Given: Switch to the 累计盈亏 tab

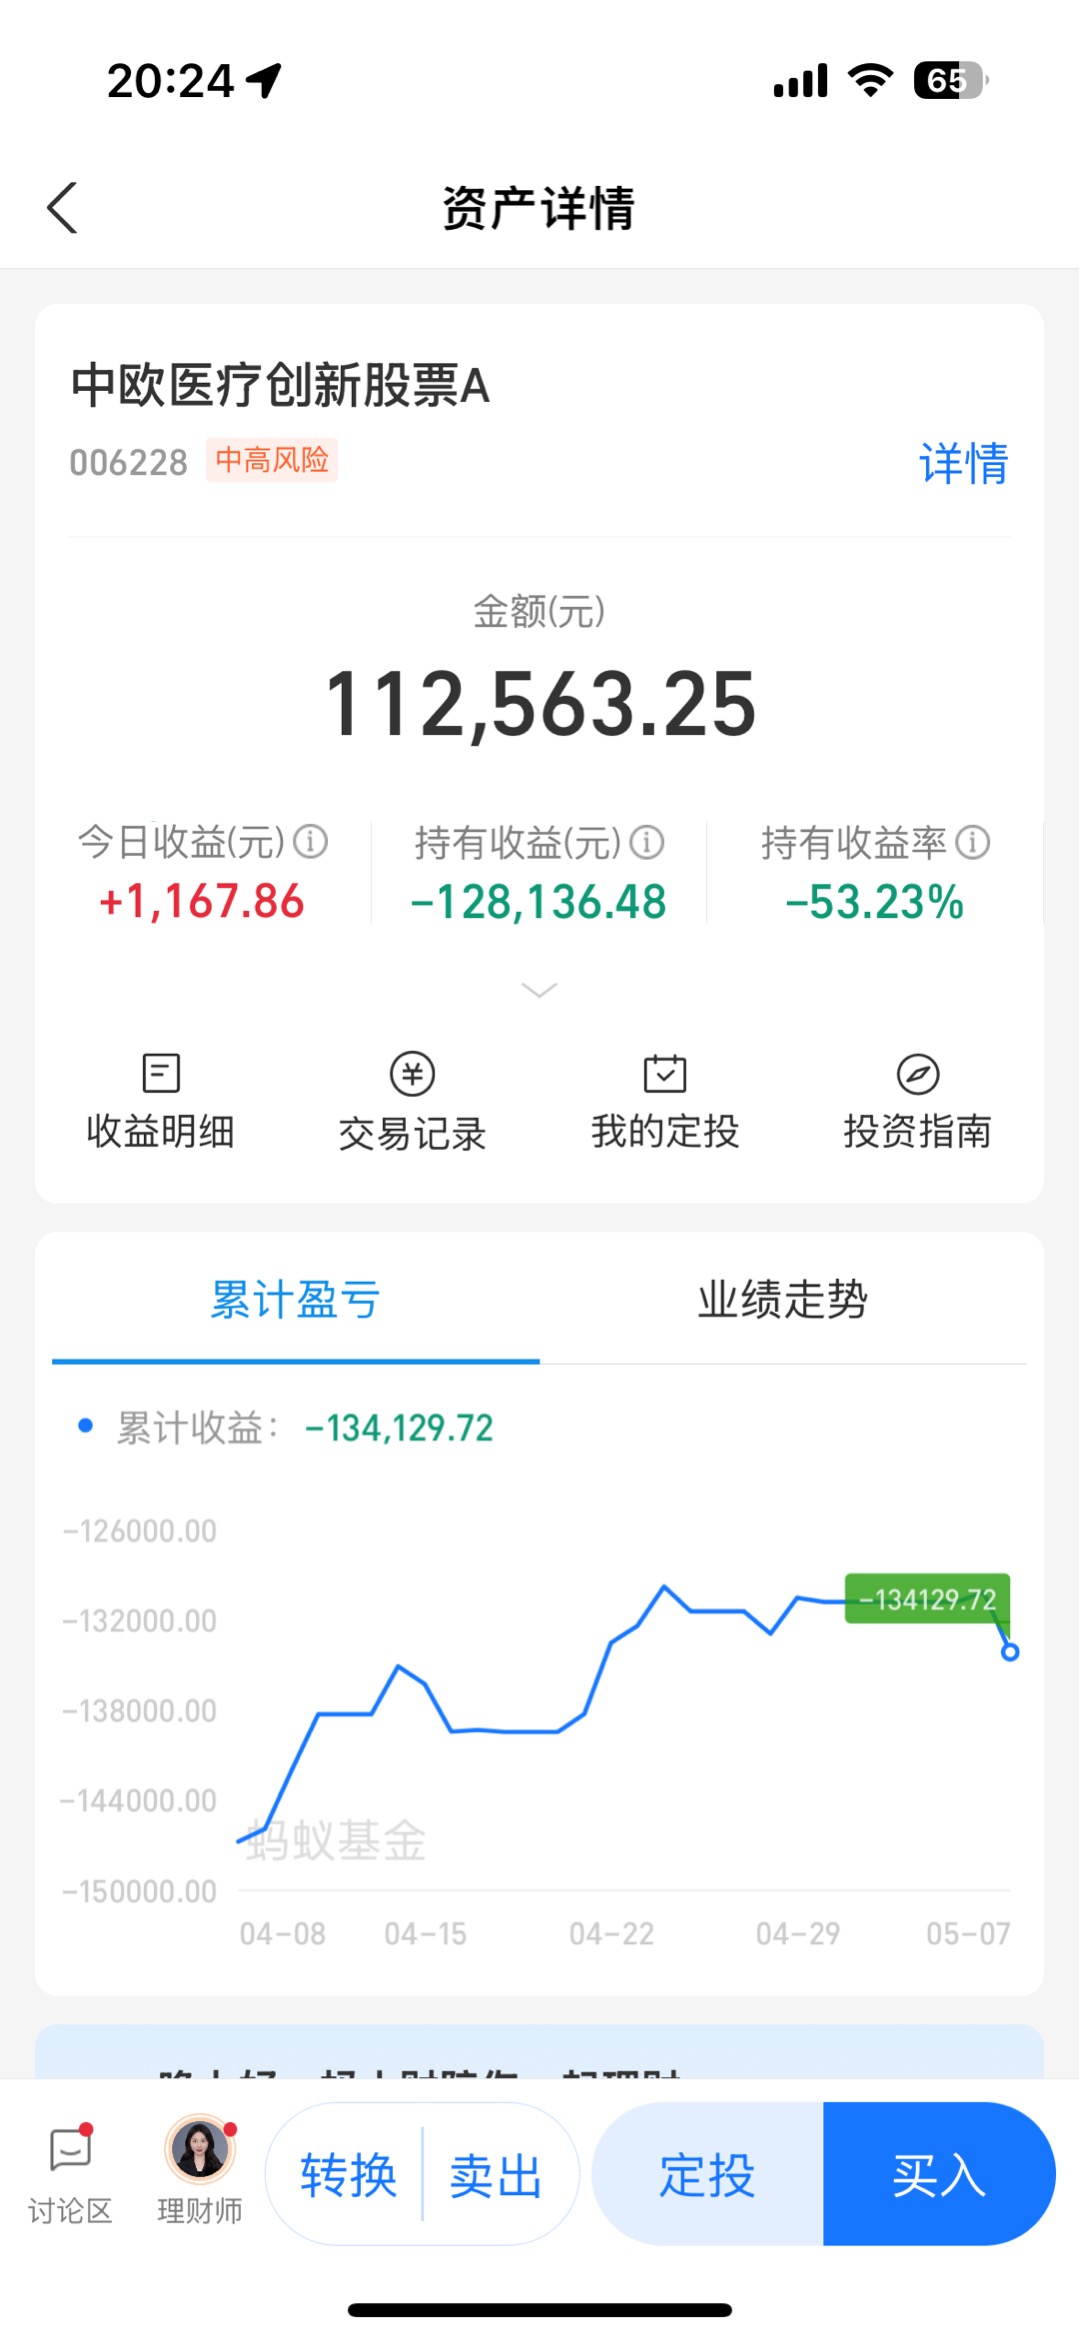Looking at the screenshot, I should [x=295, y=1299].
